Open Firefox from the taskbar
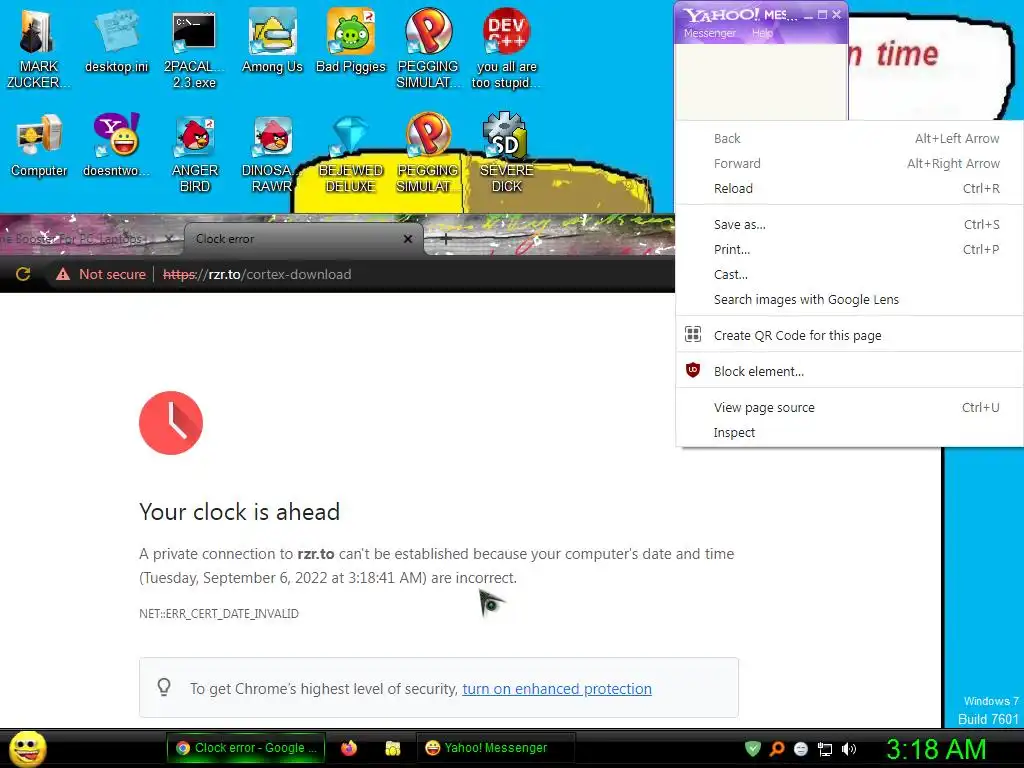The height and width of the screenshot is (768, 1024). click(x=349, y=748)
